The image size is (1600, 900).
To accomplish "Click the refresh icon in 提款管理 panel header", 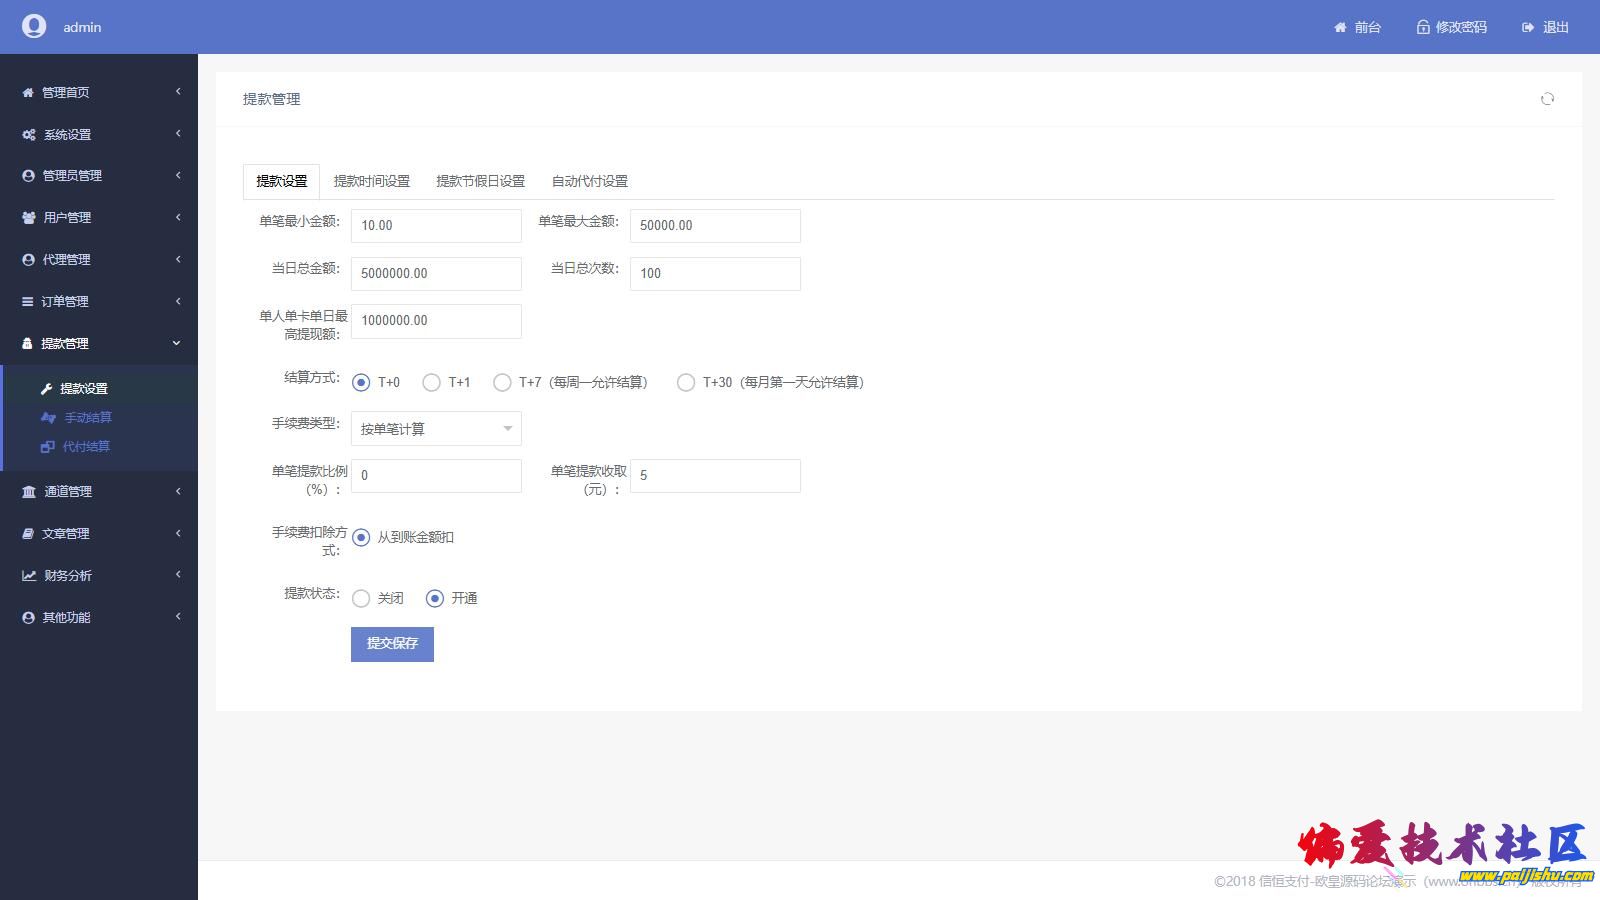I will (1547, 99).
